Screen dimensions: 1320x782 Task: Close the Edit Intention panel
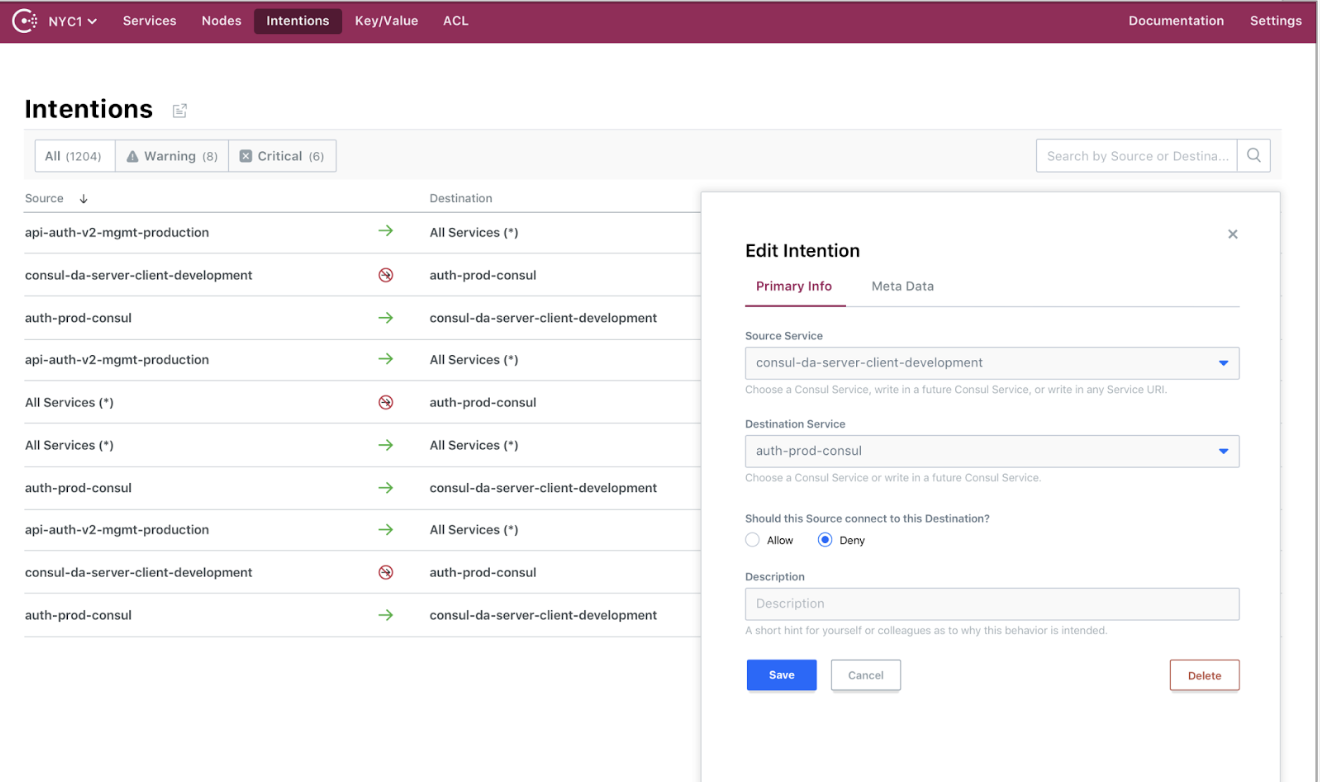pos(1232,234)
